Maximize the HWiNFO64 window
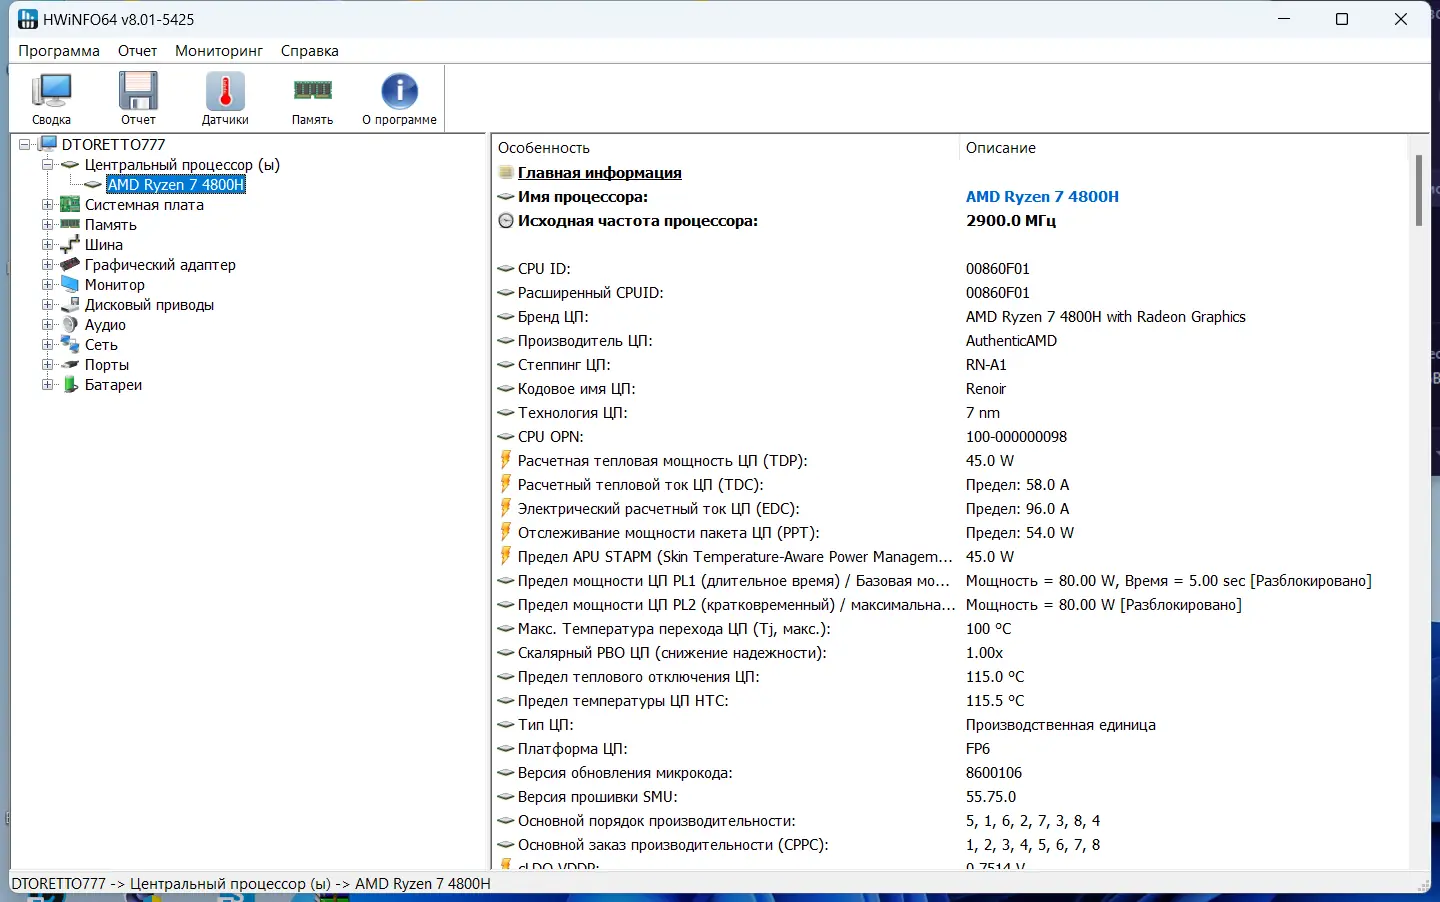Viewport: 1440px width, 902px height. pos(1342,19)
